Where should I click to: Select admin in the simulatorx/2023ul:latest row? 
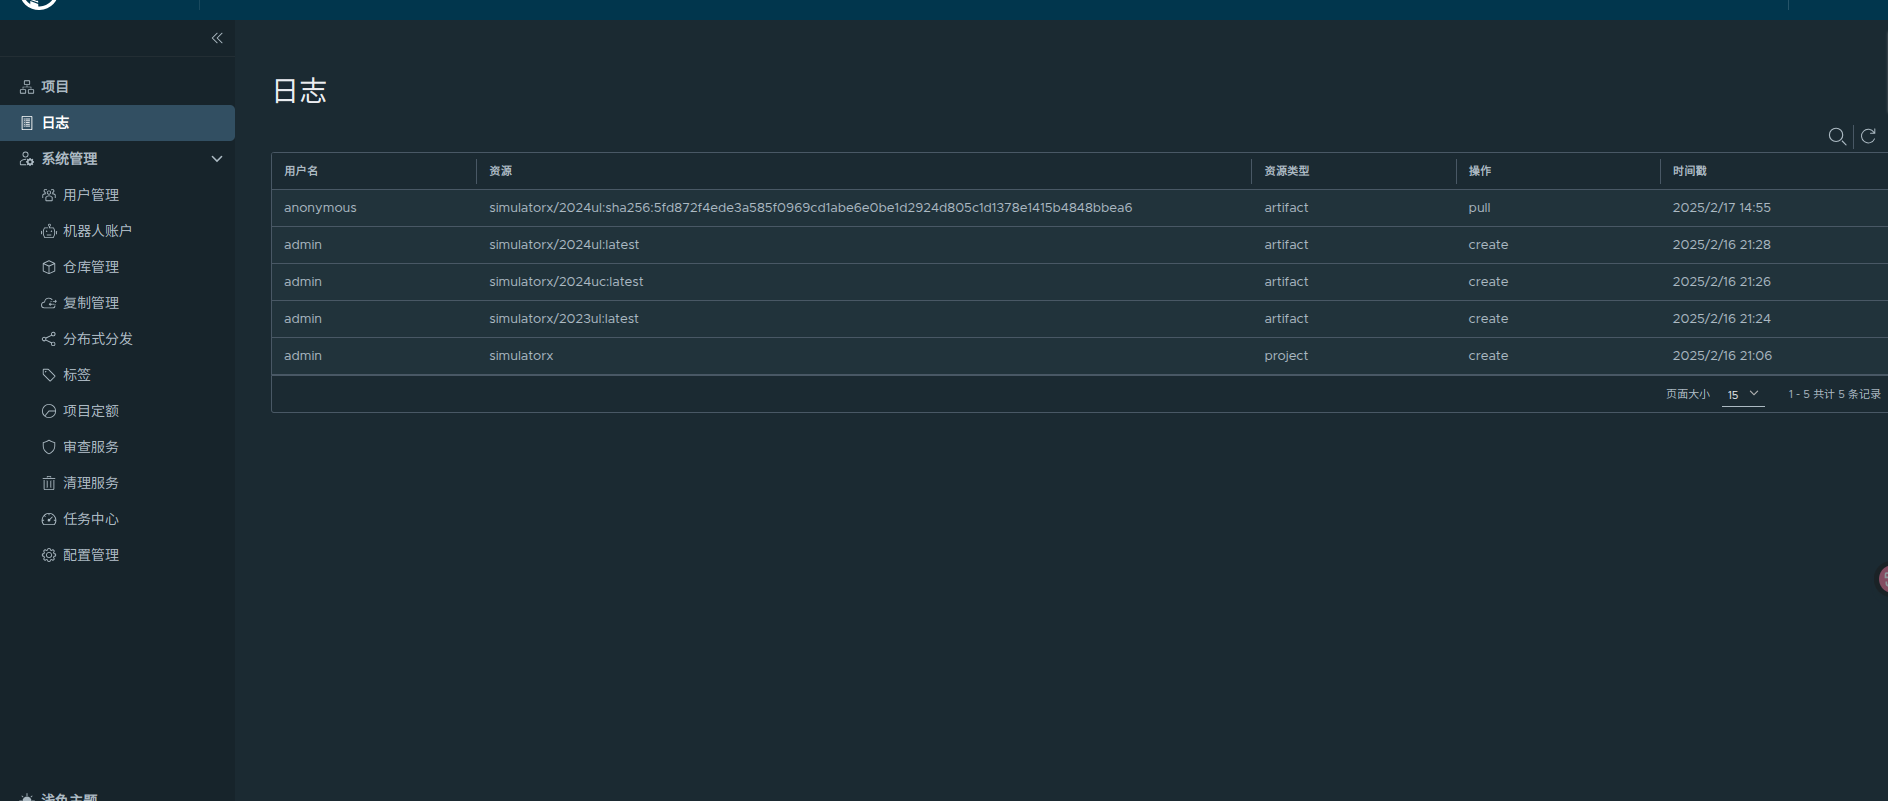pyautogui.click(x=303, y=319)
